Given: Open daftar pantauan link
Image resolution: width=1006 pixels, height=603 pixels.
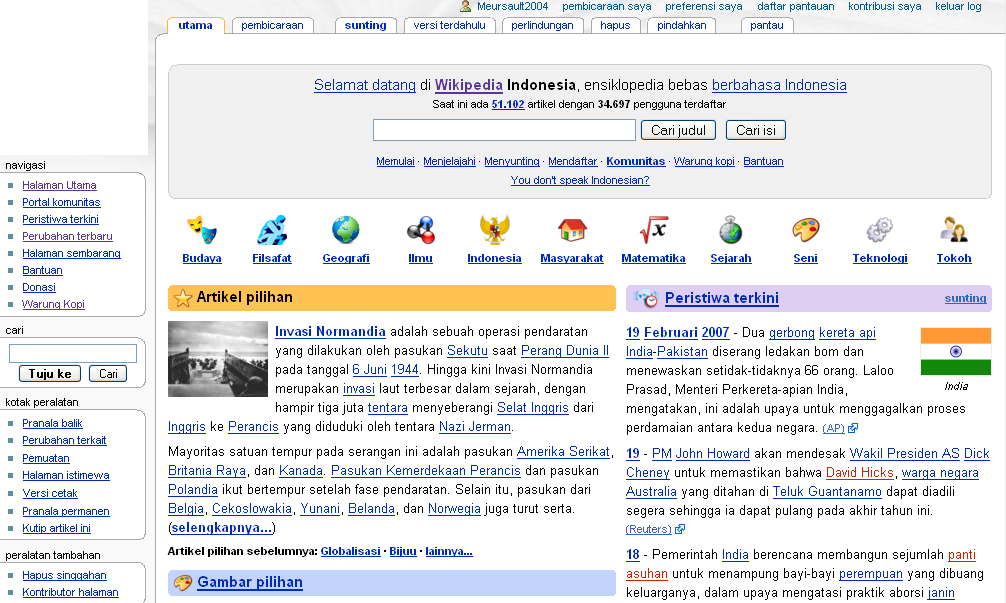Looking at the screenshot, I should [796, 6].
